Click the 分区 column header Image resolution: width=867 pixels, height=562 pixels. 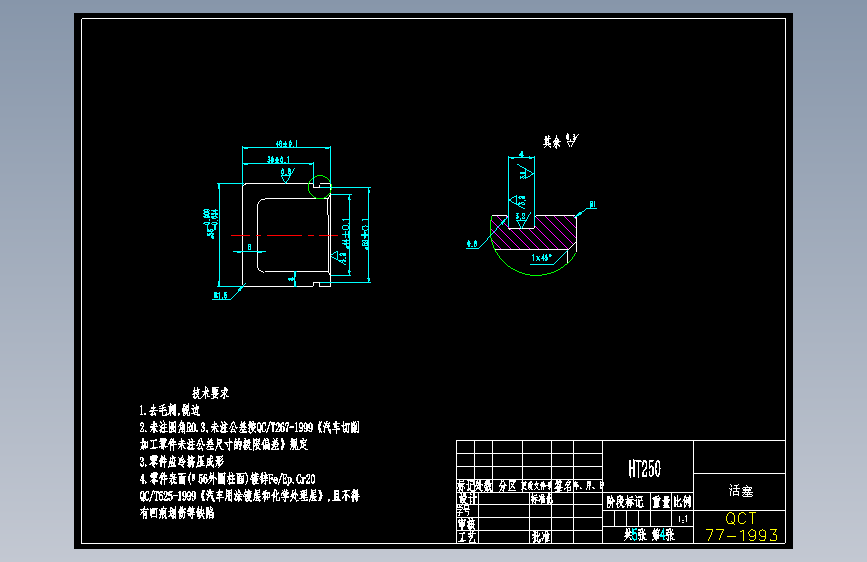point(507,486)
